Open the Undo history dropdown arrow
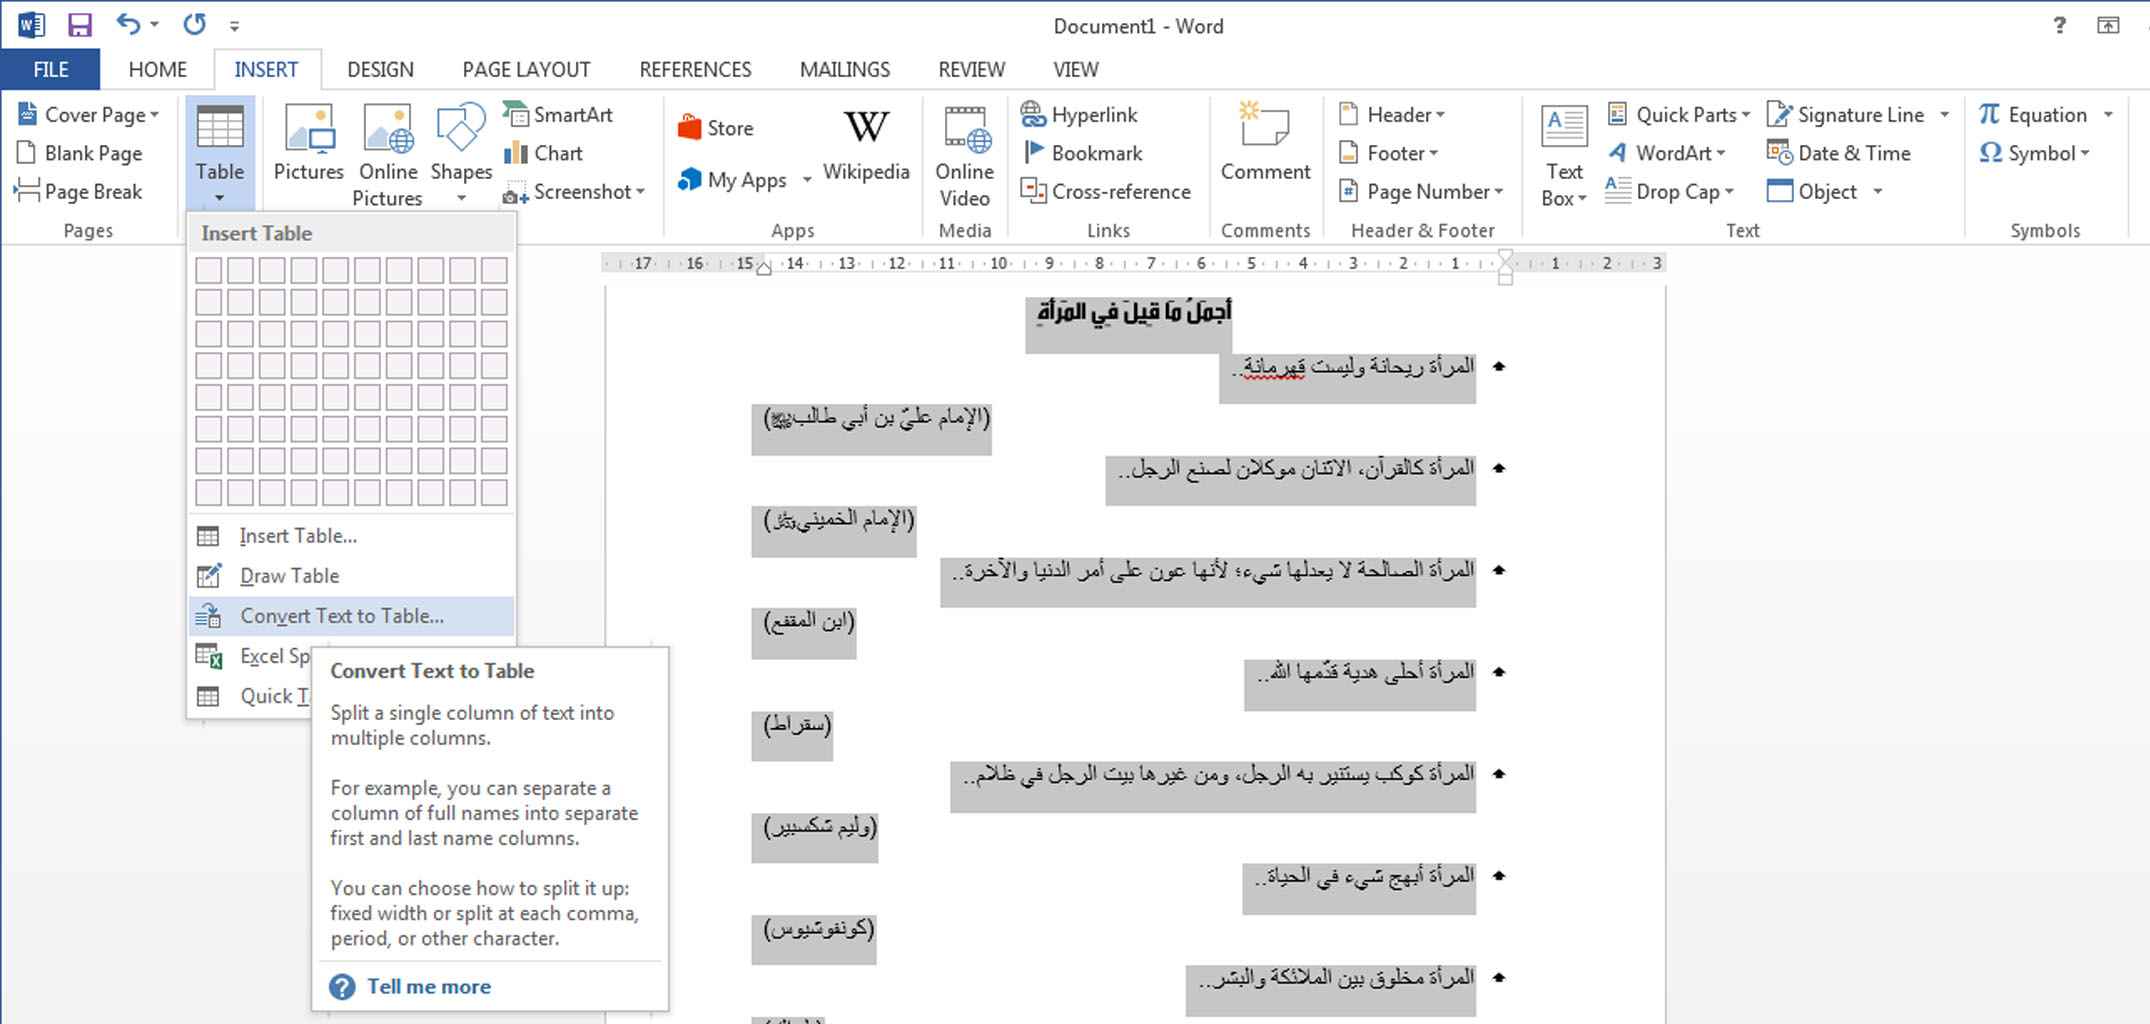 pos(154,25)
